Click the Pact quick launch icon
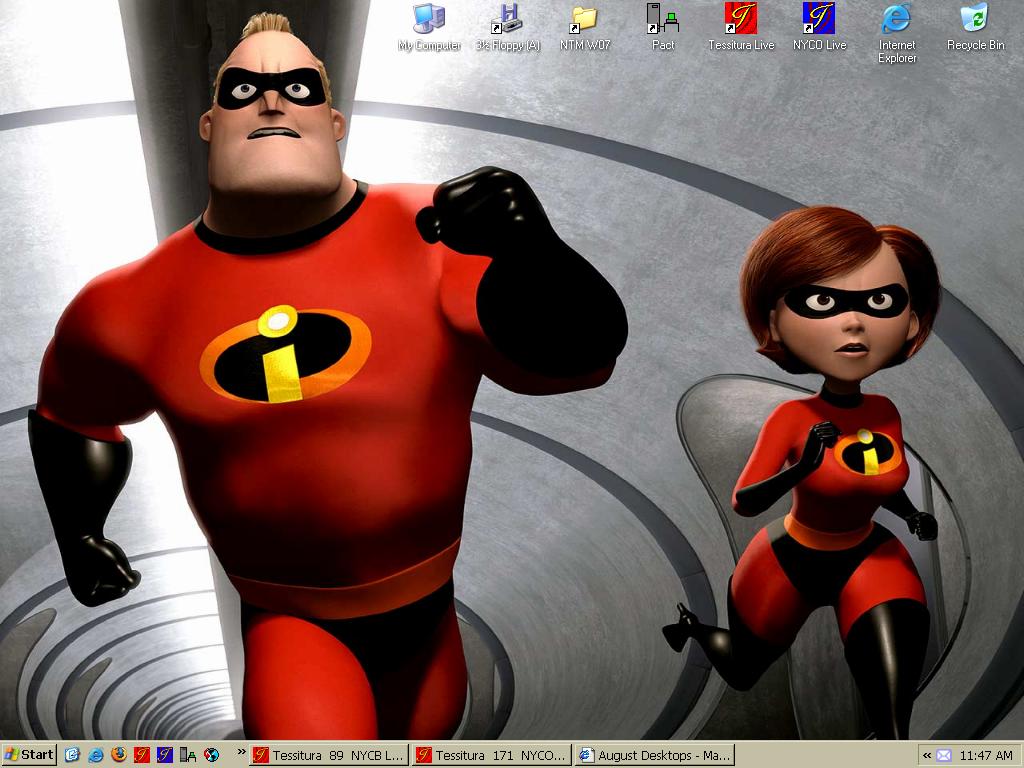Viewport: 1024px width, 768px height. pyautogui.click(x=188, y=755)
